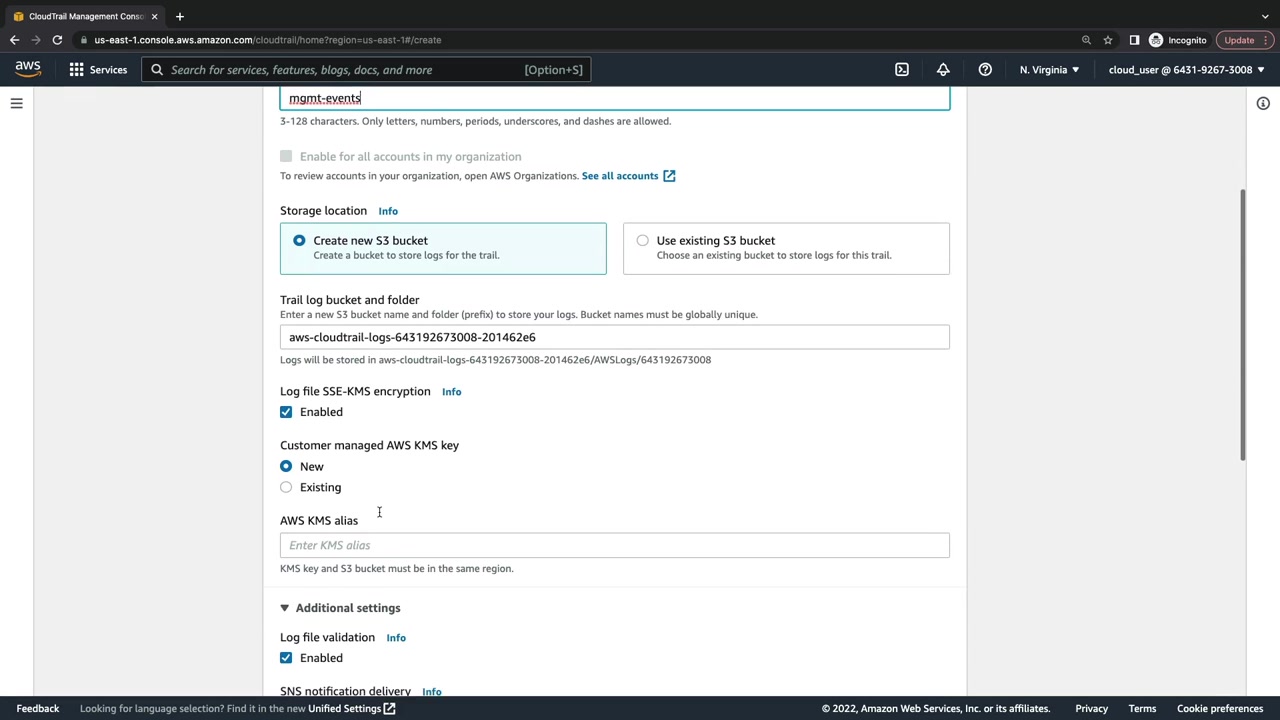
Task: Click the Services menu label
Action: (108, 70)
